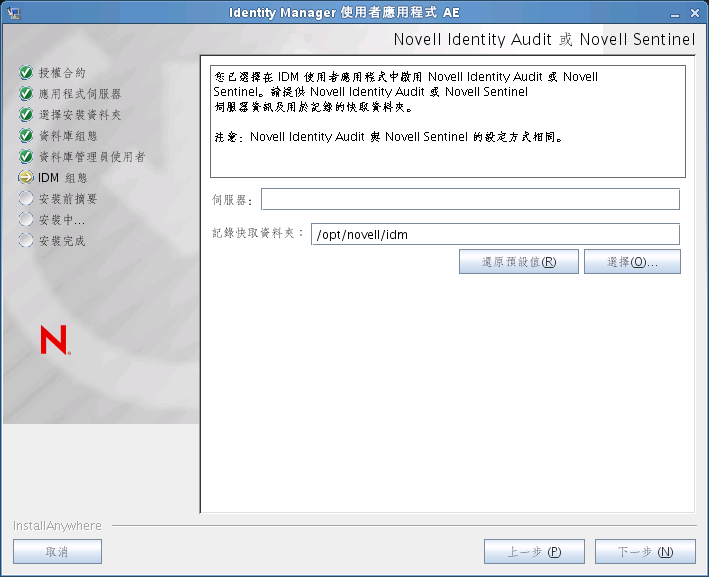
Task: Click the empty circle icon beside 安裝完成
Action: (x=26, y=240)
